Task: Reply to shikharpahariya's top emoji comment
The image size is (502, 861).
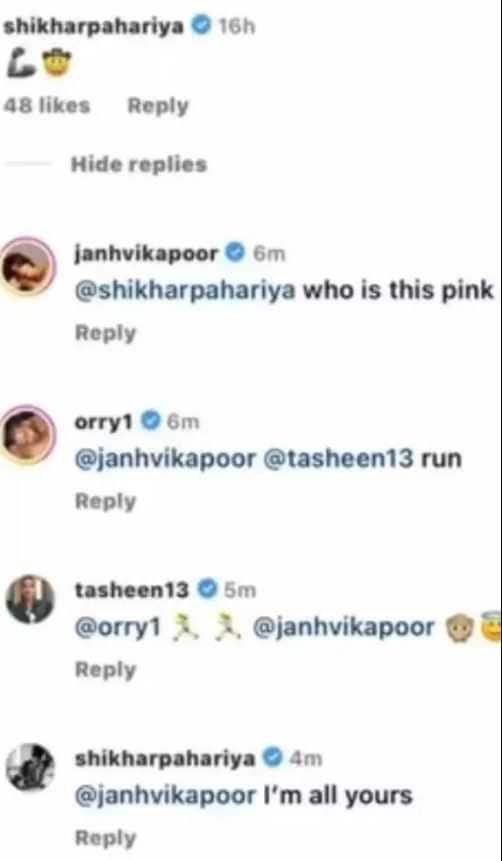Action: (x=158, y=105)
